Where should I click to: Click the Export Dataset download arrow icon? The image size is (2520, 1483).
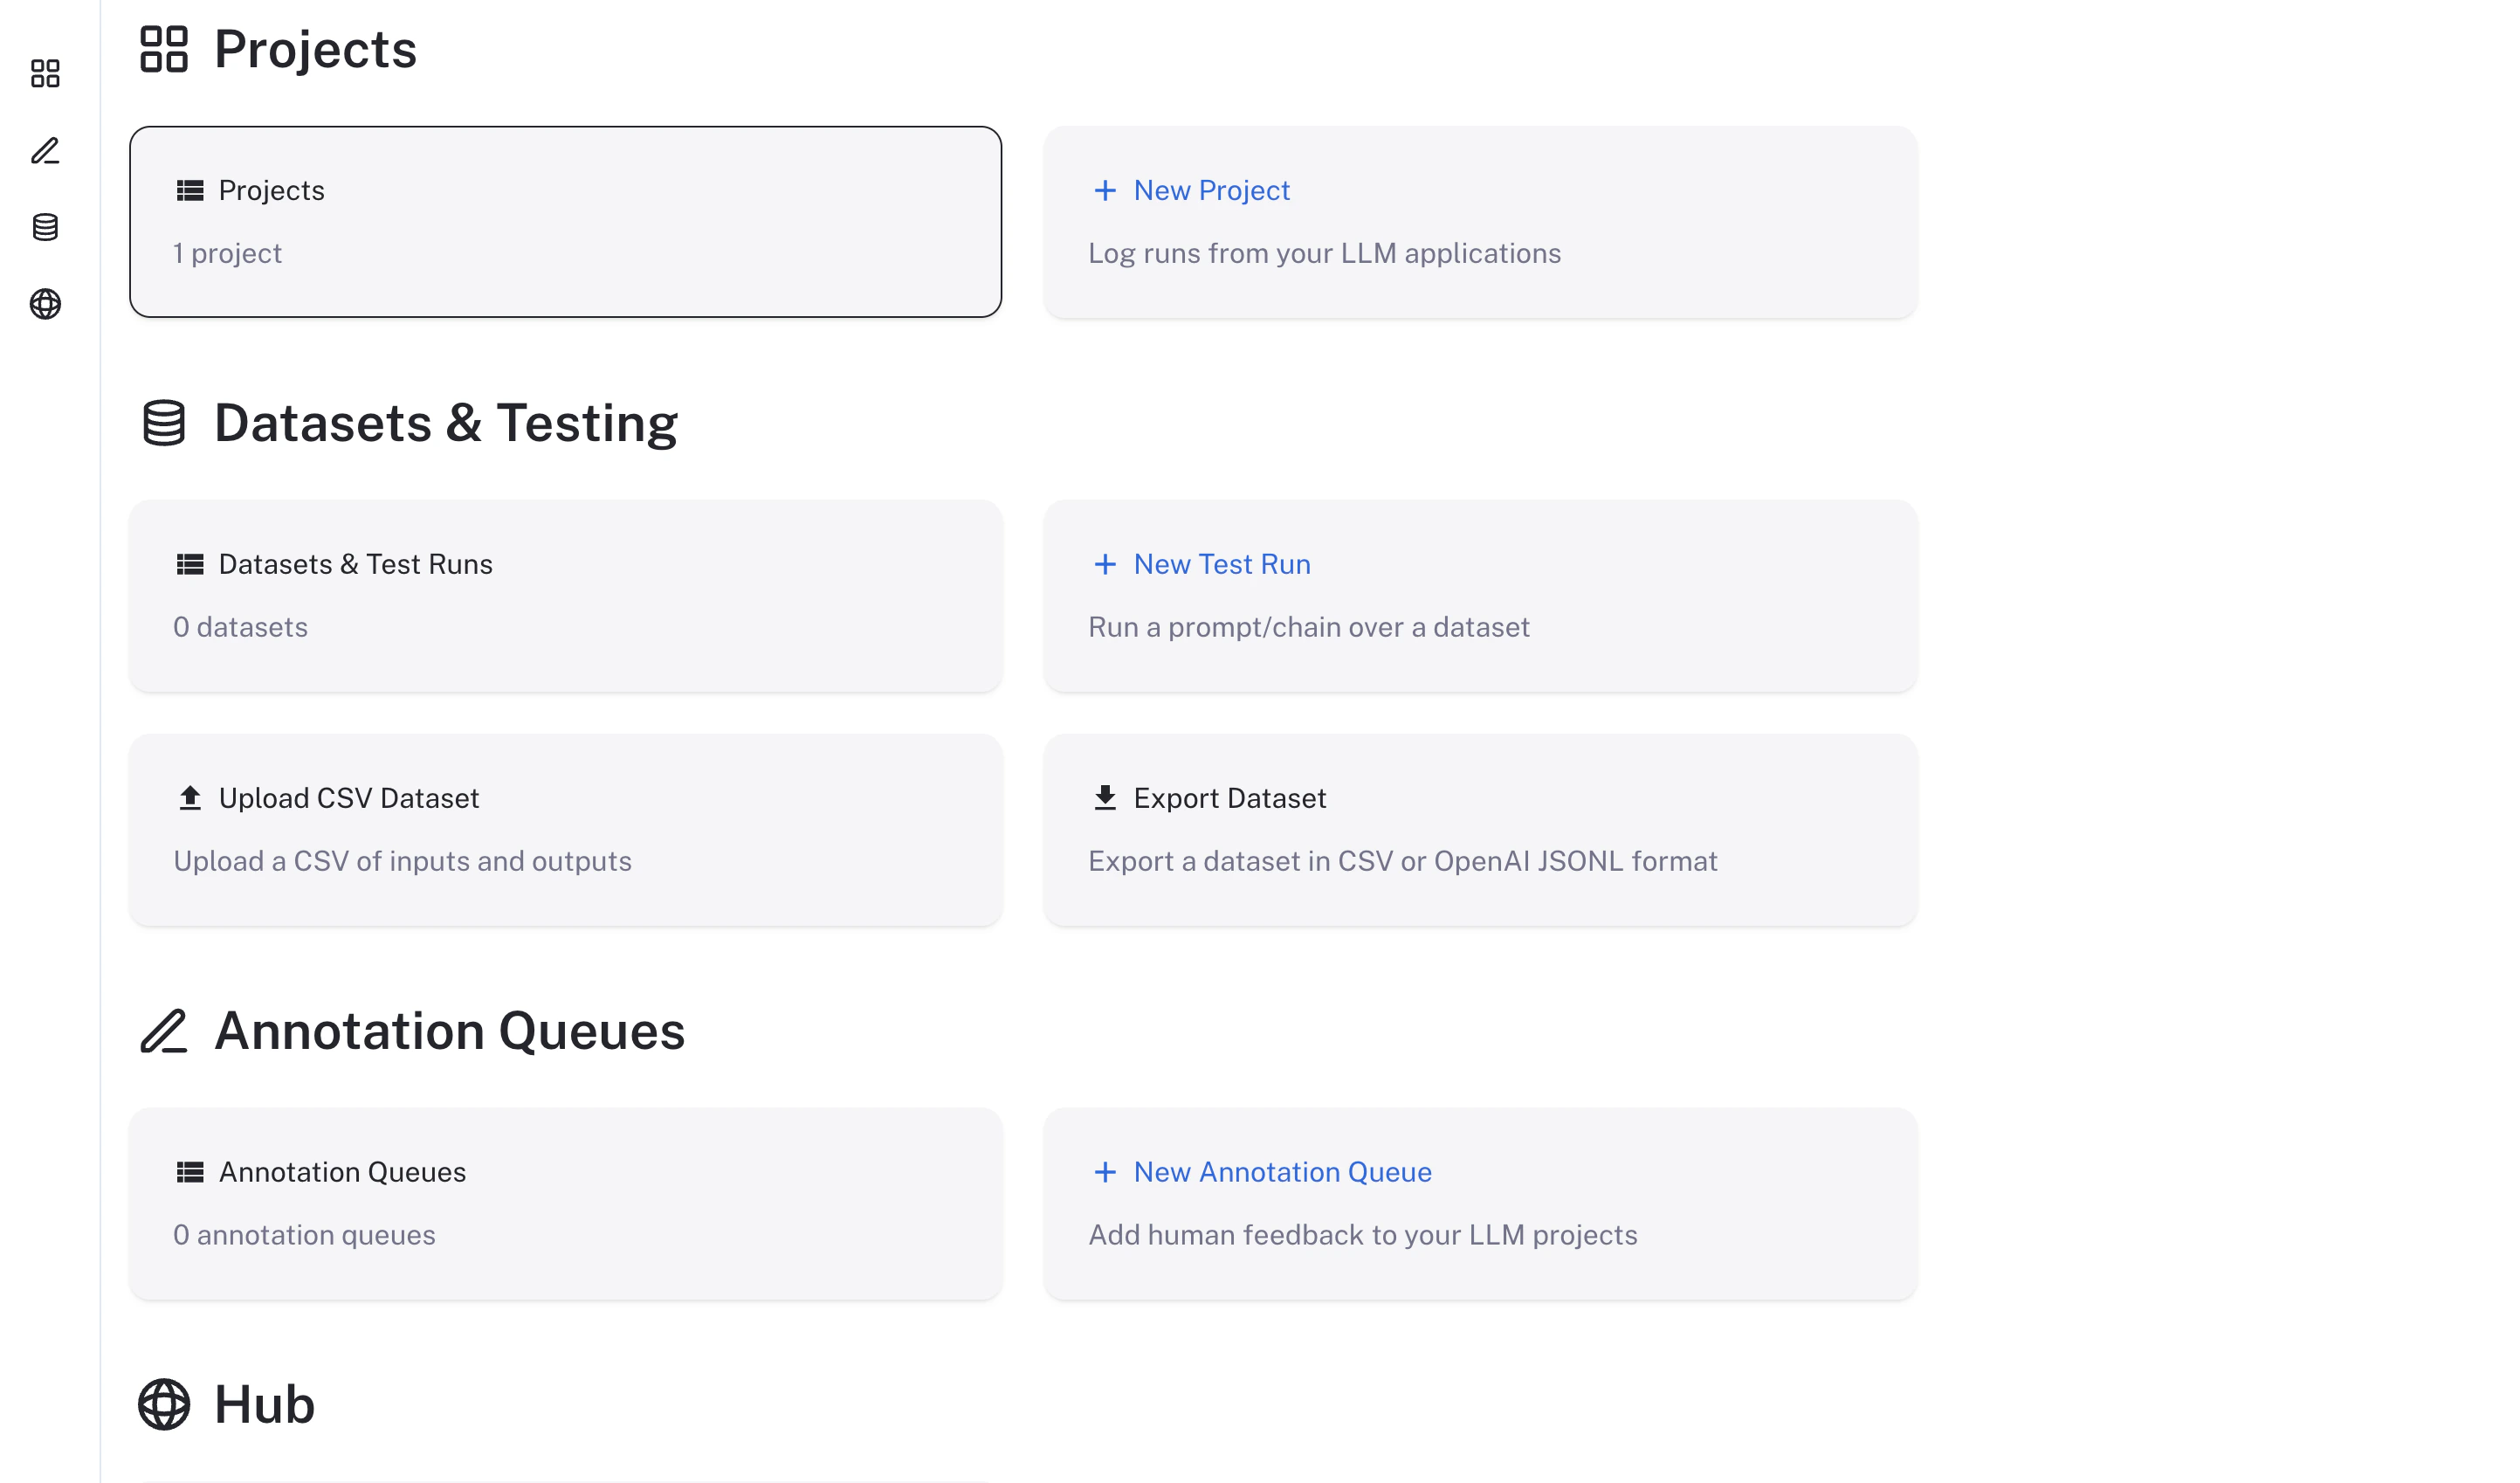coord(1105,797)
